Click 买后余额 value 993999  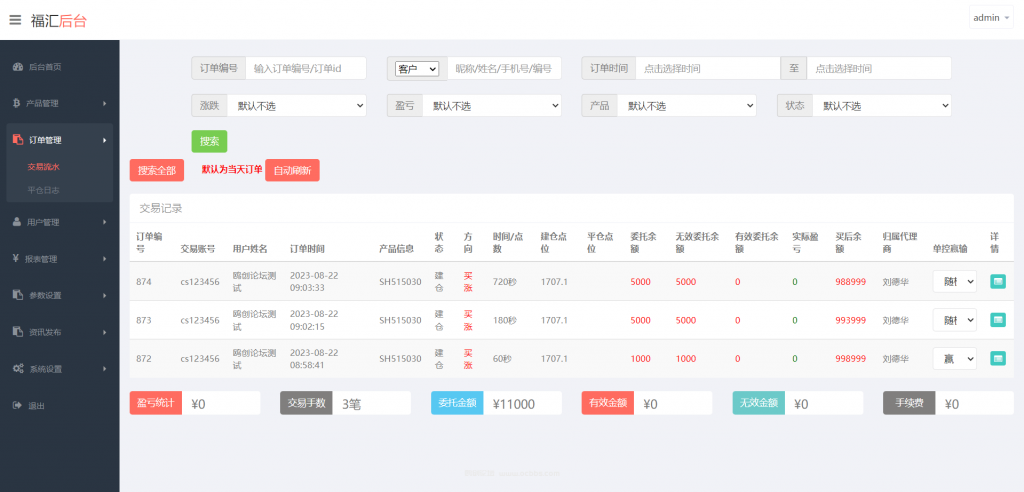(851, 320)
